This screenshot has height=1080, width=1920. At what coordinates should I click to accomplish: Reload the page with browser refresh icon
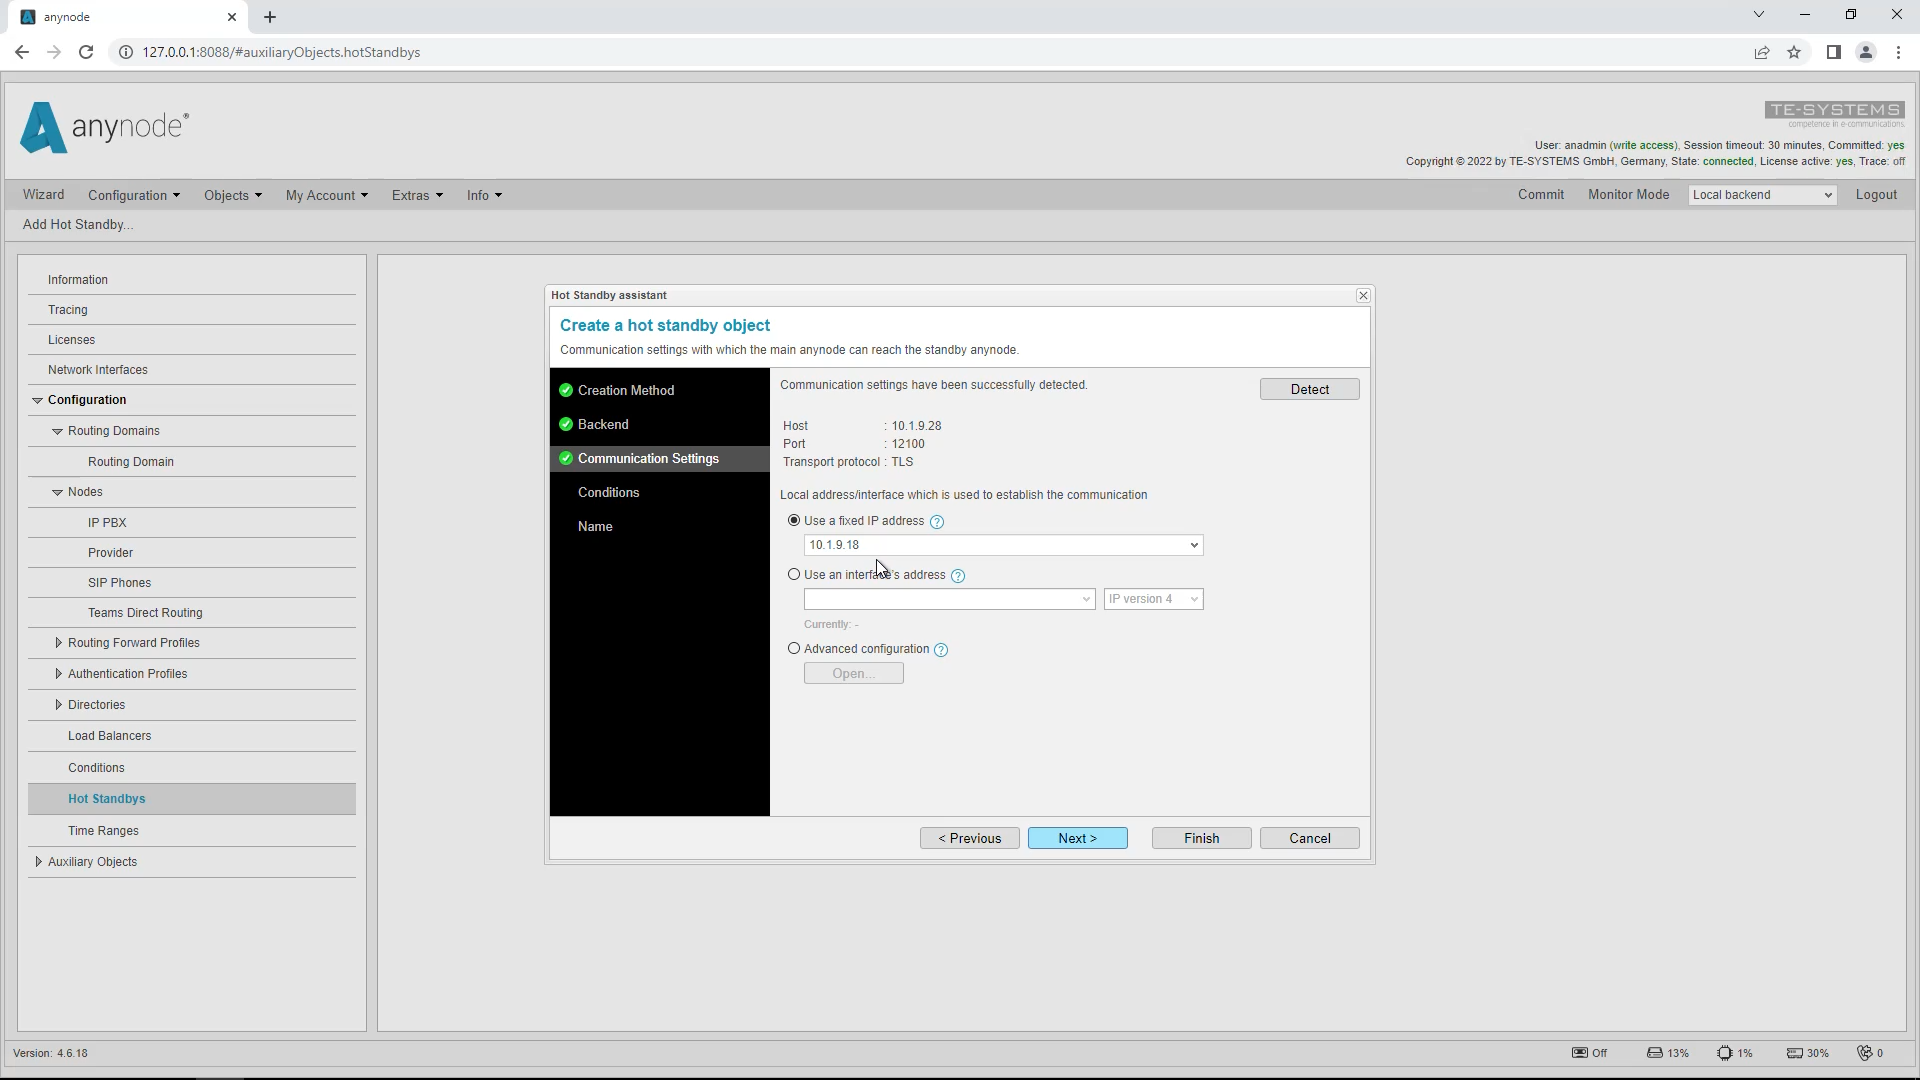pyautogui.click(x=86, y=52)
